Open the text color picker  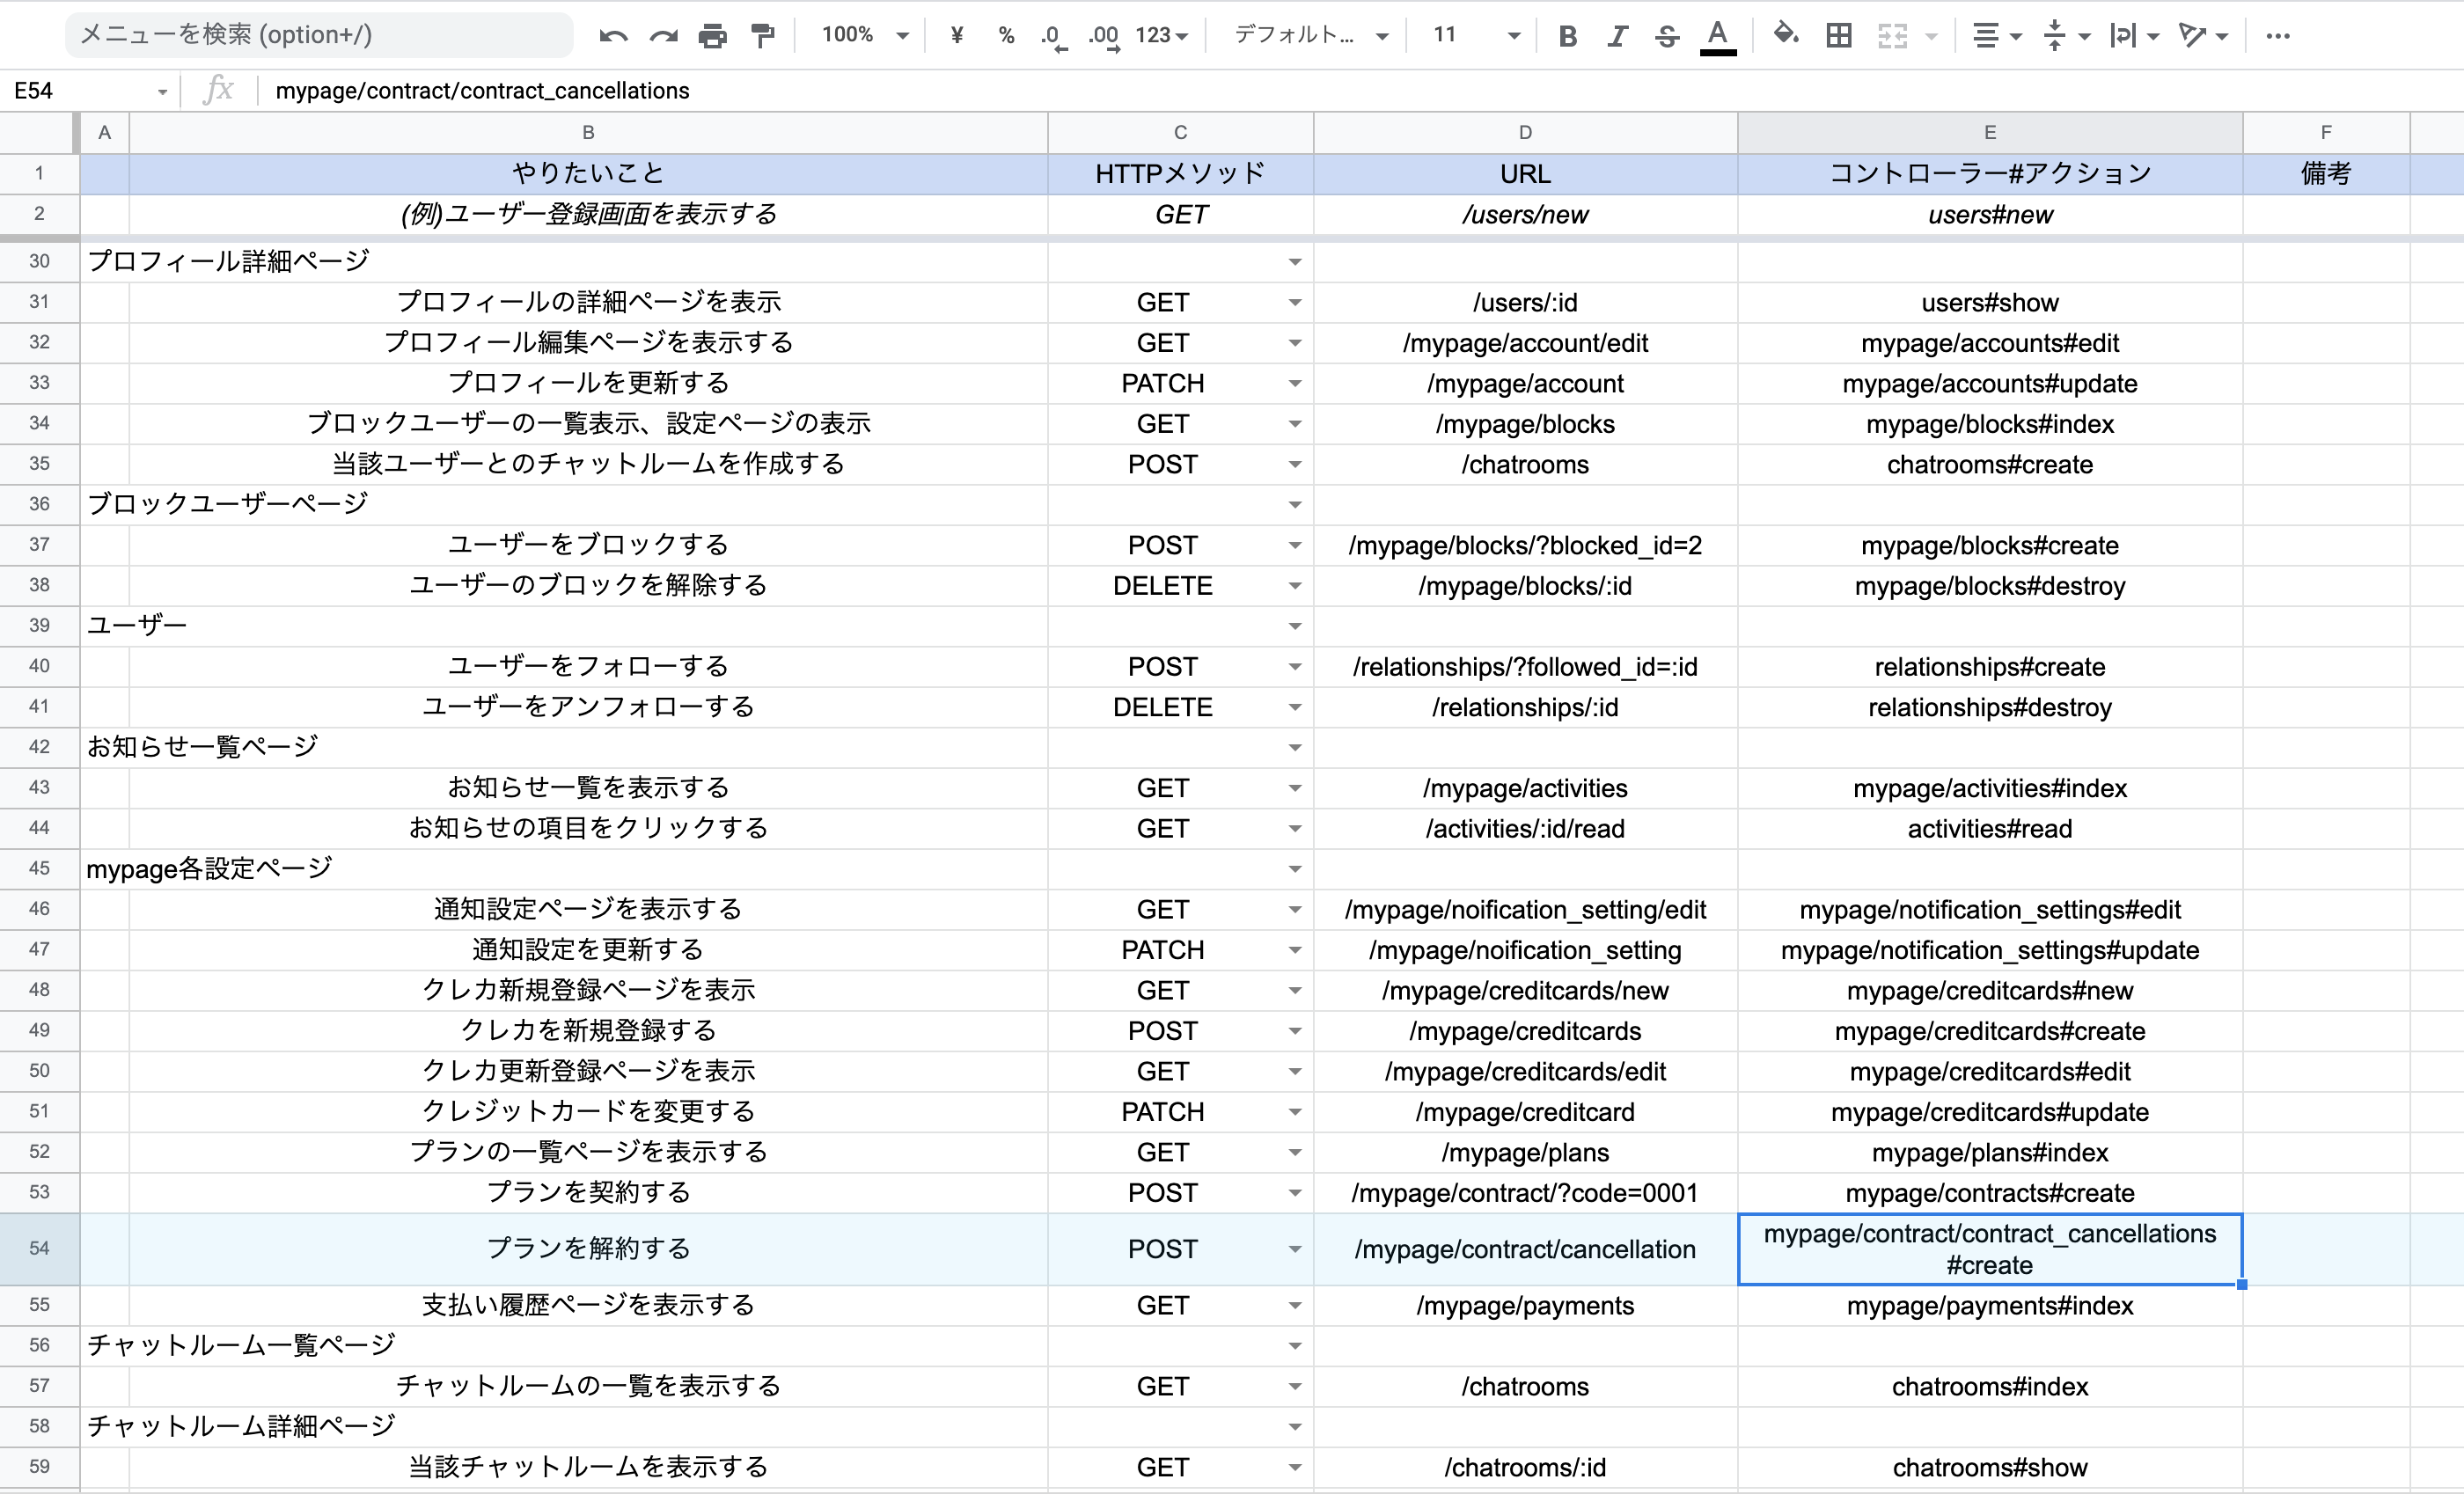1717,36
